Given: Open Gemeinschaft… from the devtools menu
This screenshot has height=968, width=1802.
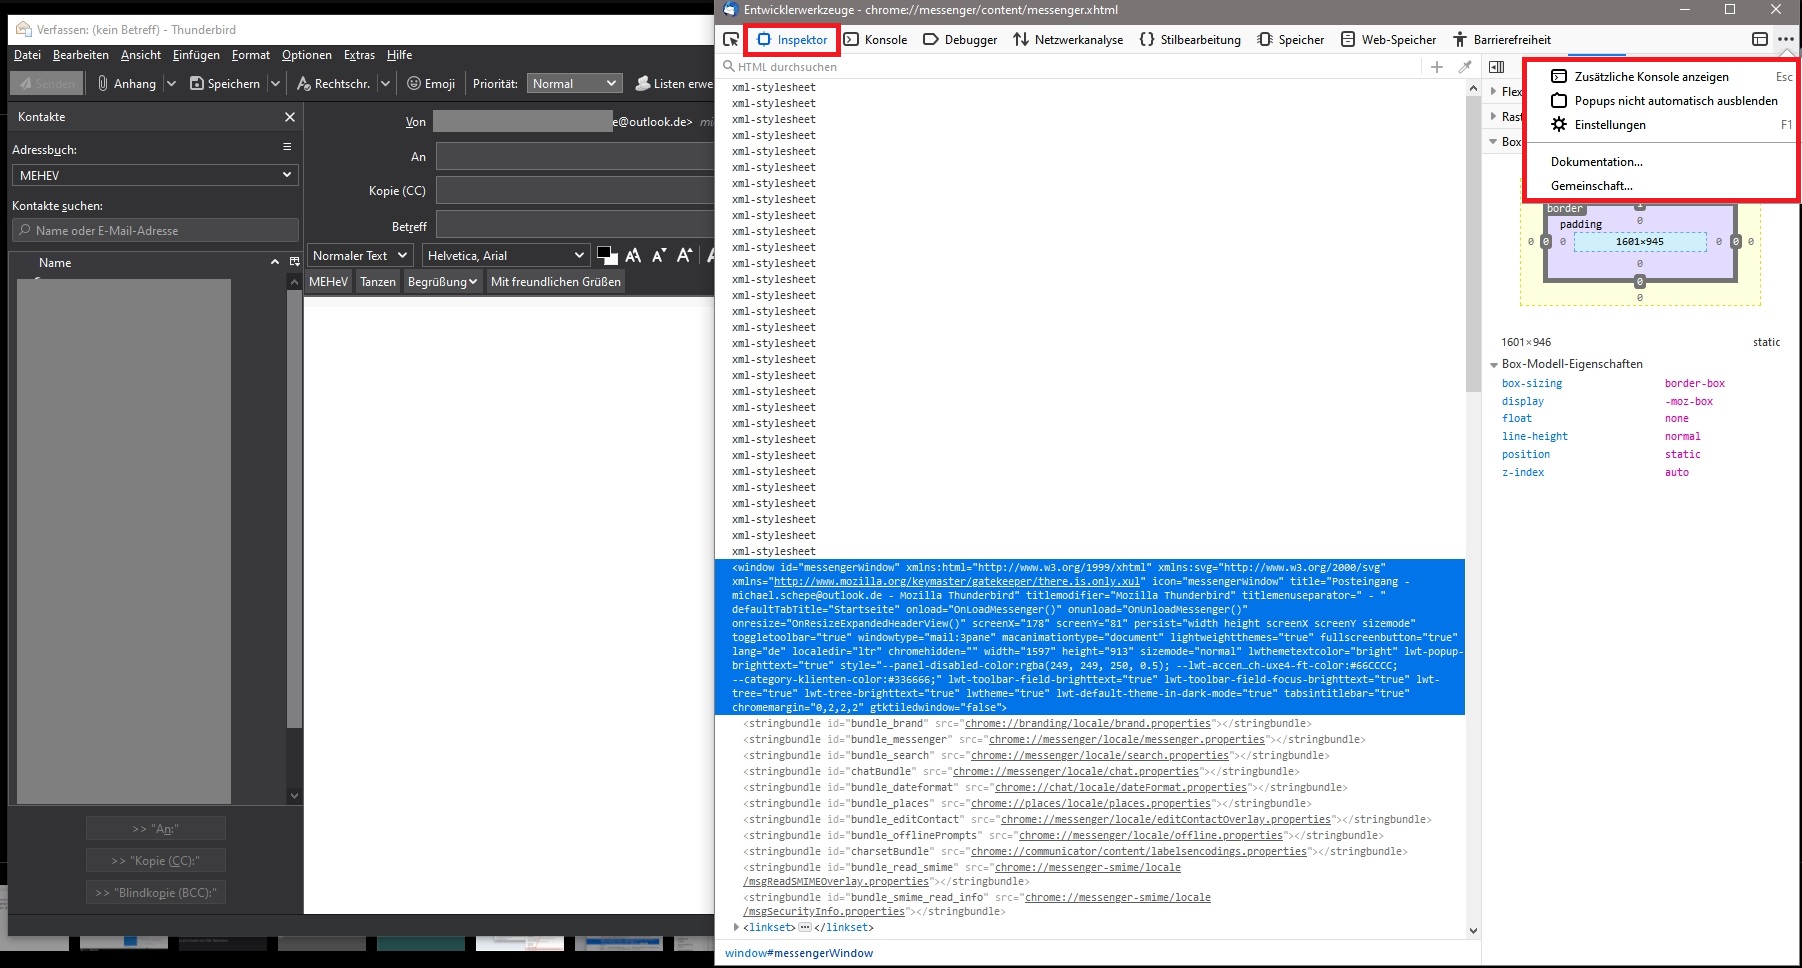Looking at the screenshot, I should pos(1660,186).
